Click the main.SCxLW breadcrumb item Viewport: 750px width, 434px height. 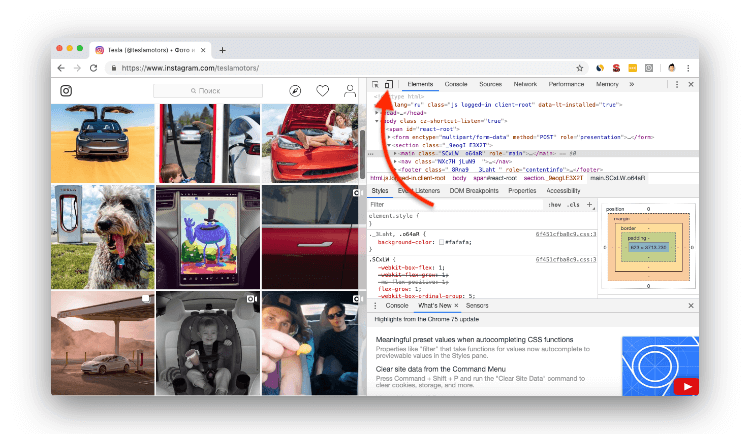coord(618,178)
